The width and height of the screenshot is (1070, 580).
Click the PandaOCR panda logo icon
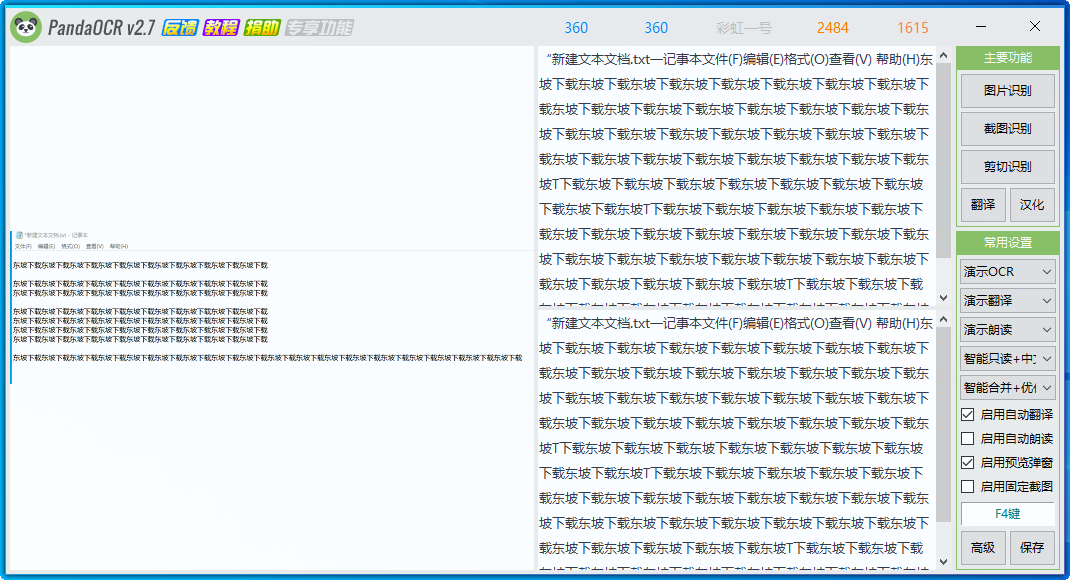click(x=25, y=28)
